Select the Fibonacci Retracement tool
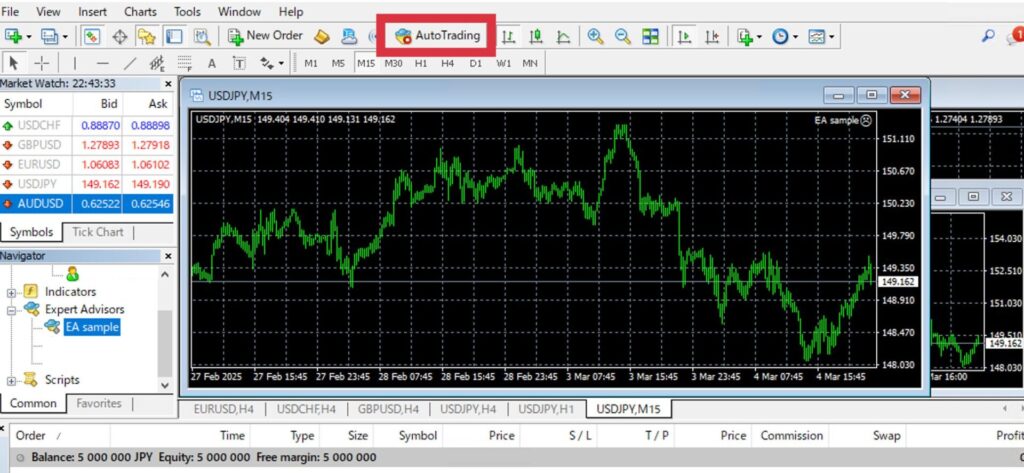Image resolution: width=1024 pixels, height=473 pixels. click(x=185, y=63)
